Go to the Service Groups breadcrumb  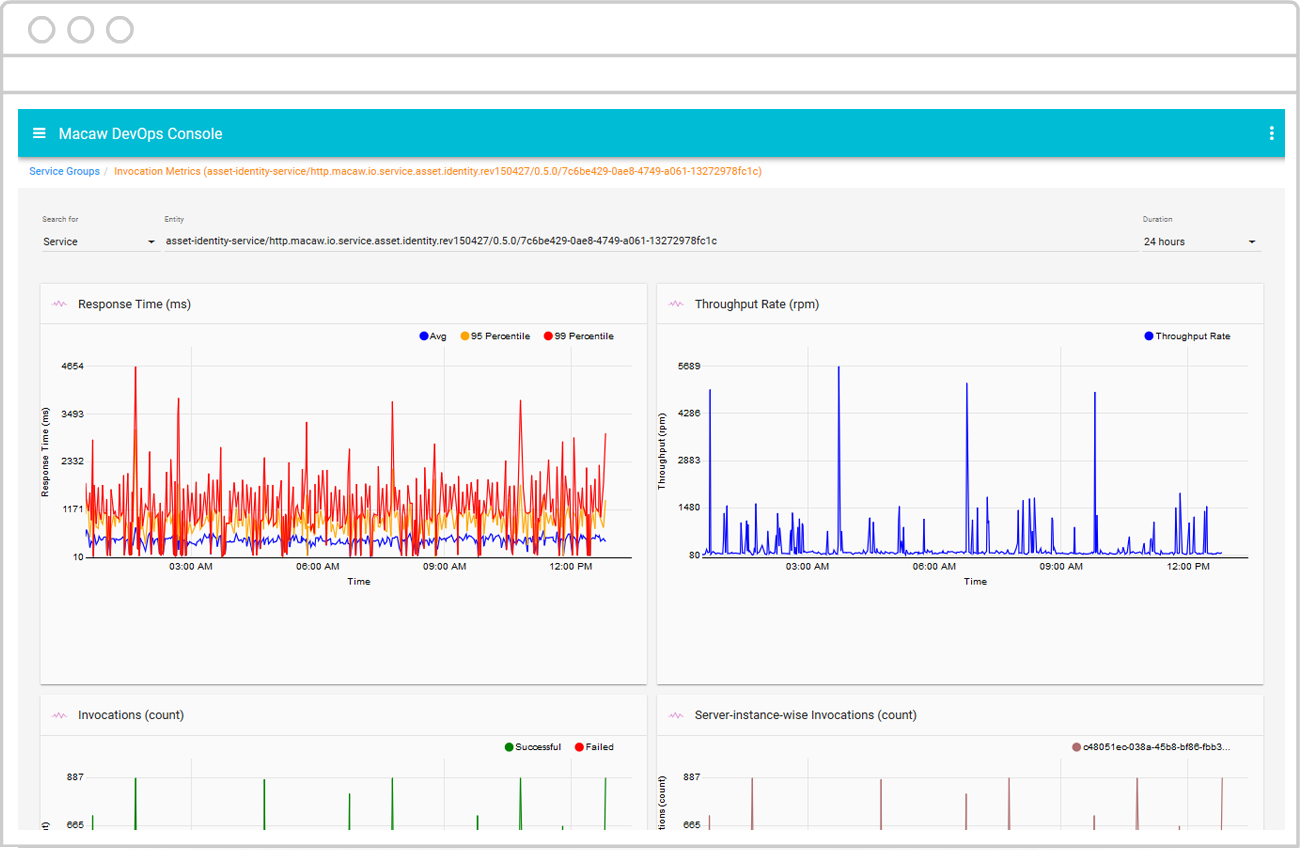[64, 171]
